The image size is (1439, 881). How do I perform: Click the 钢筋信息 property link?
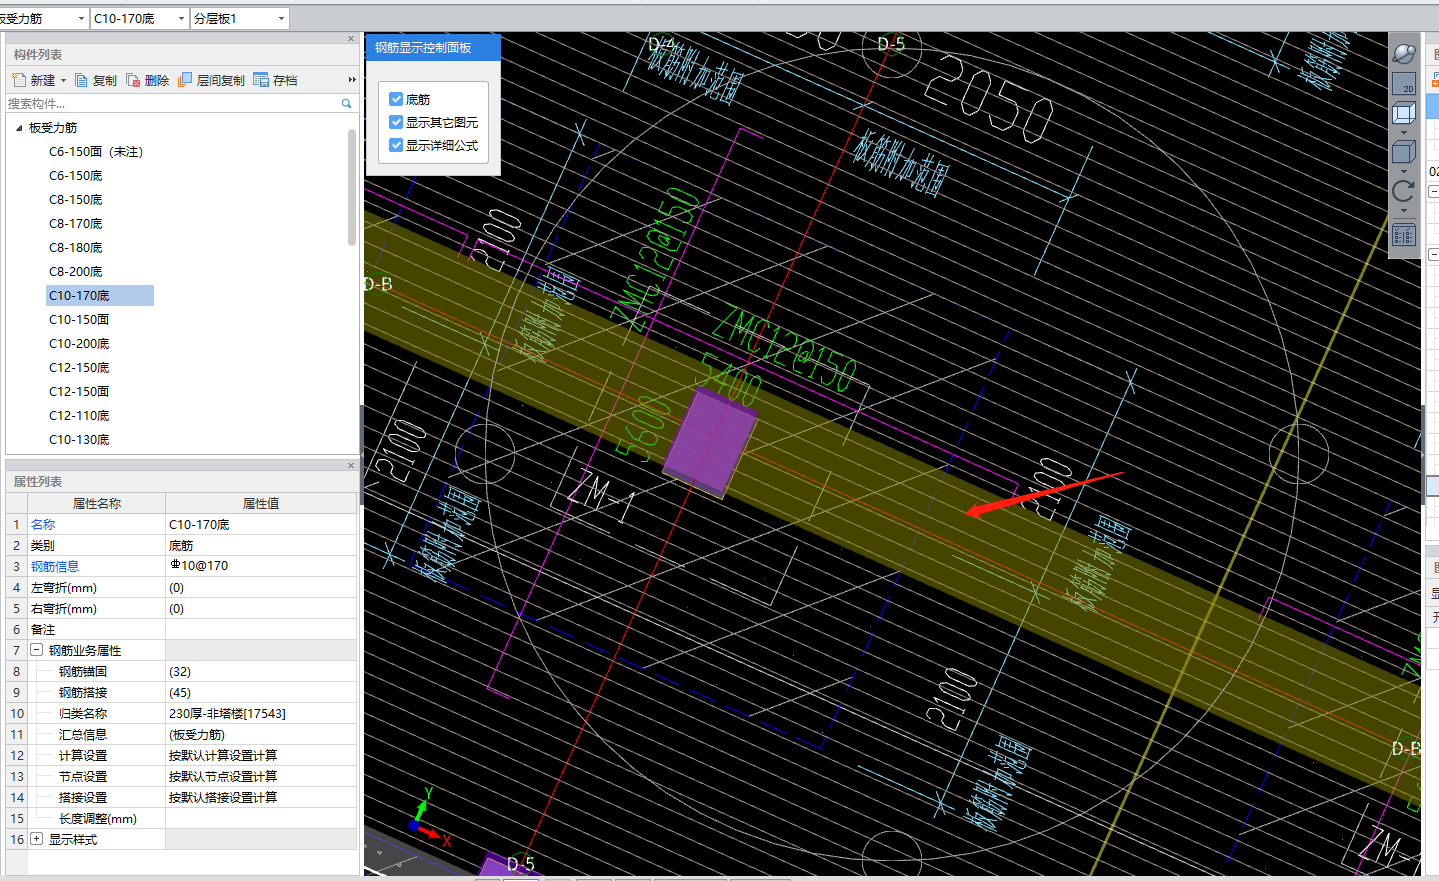pyautogui.click(x=55, y=567)
